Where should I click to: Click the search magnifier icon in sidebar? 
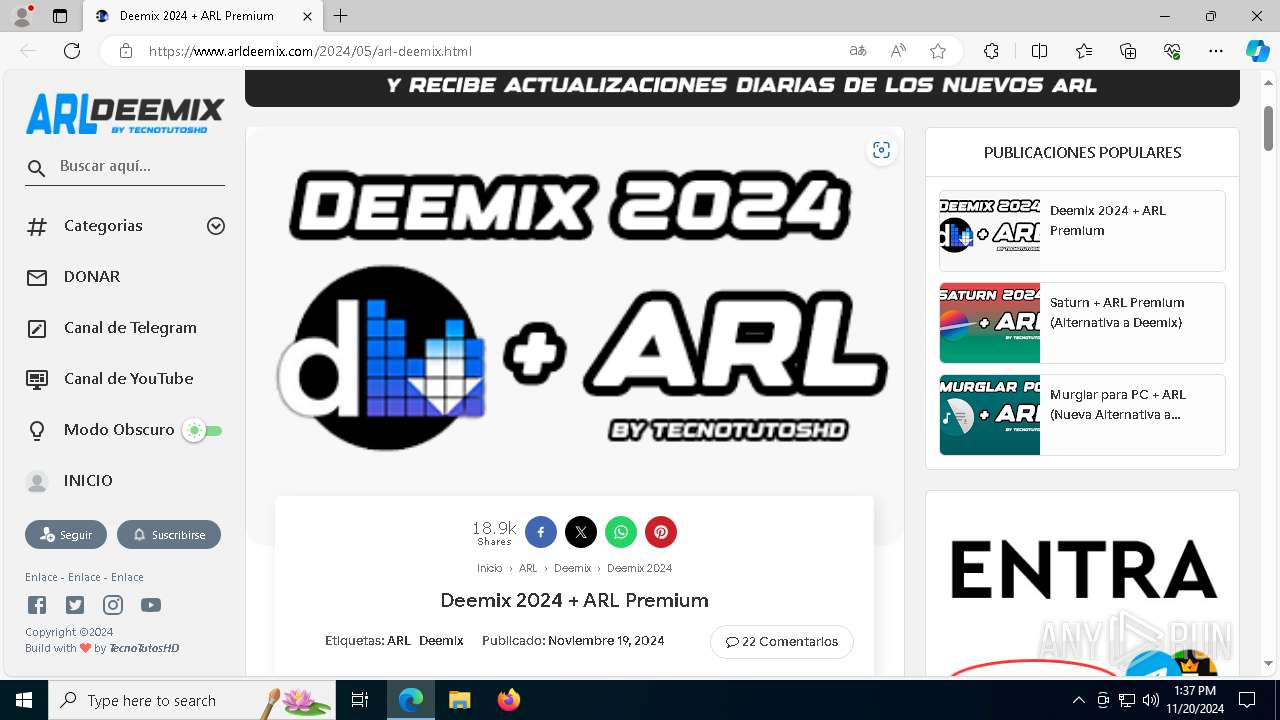(37, 168)
